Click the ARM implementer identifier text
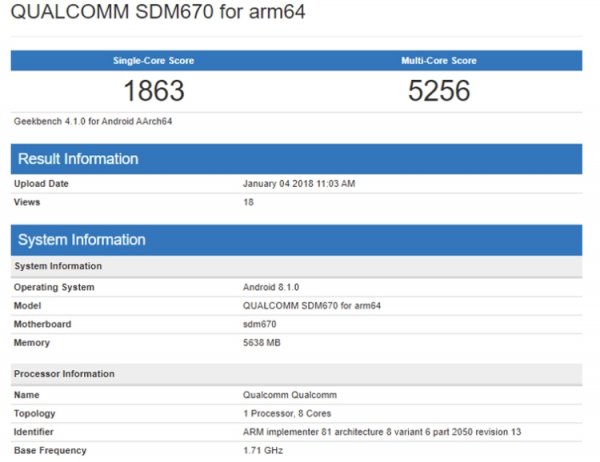 (x=382, y=432)
